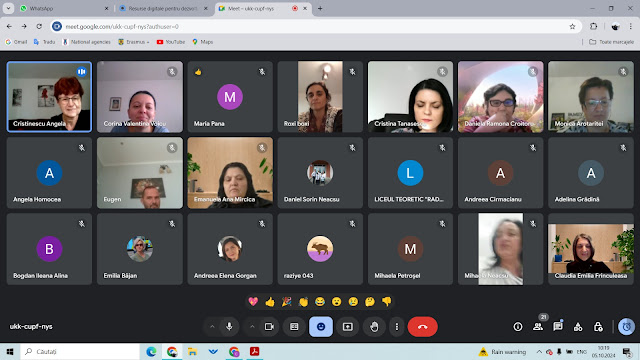Send the heart emoji reaction
The width and height of the screenshot is (640, 360).
coord(253,302)
